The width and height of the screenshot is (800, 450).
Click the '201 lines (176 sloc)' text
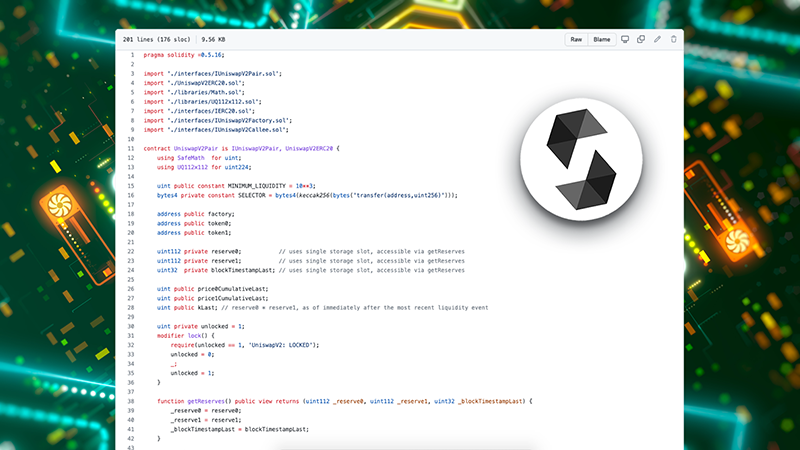click(156, 39)
